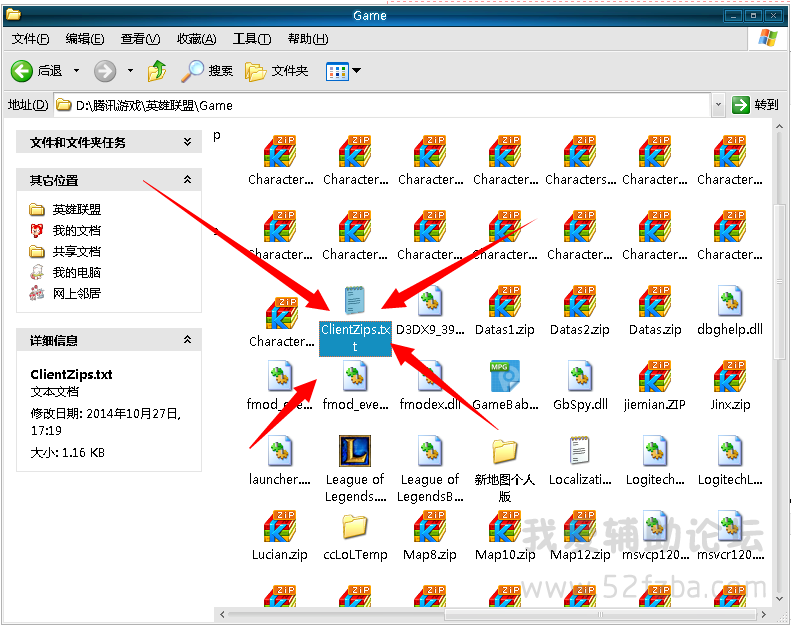
Task: Open the Back history dropdown arrow
Action: 77,71
